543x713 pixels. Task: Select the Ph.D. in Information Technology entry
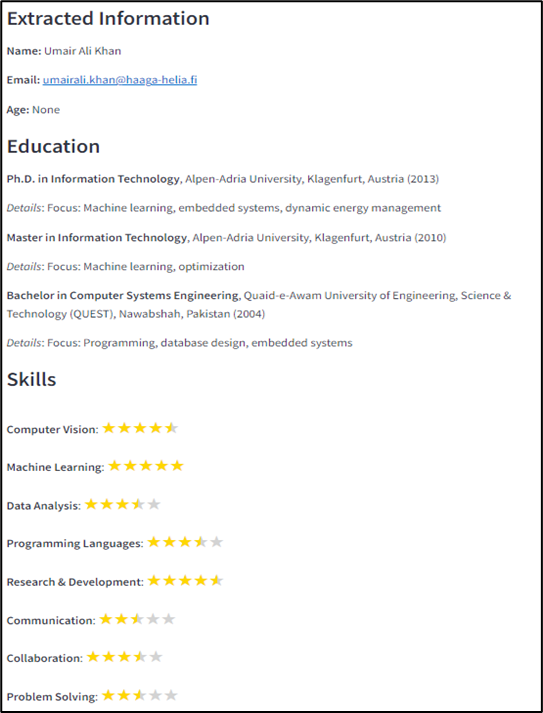pyautogui.click(x=223, y=179)
